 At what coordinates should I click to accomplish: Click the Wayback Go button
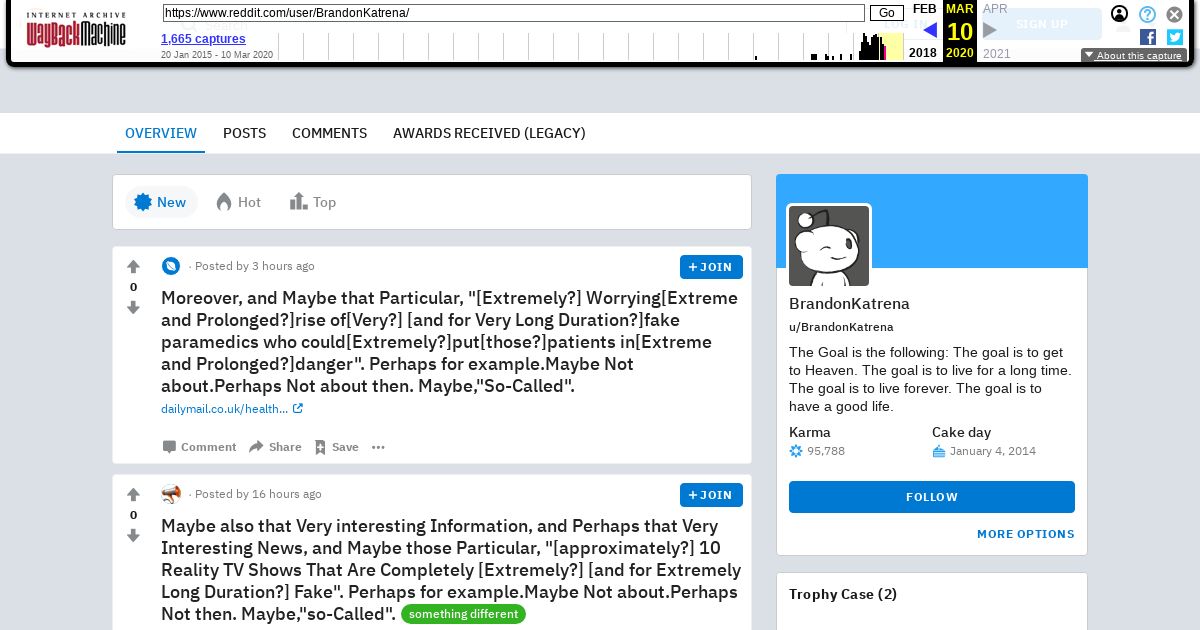click(886, 13)
